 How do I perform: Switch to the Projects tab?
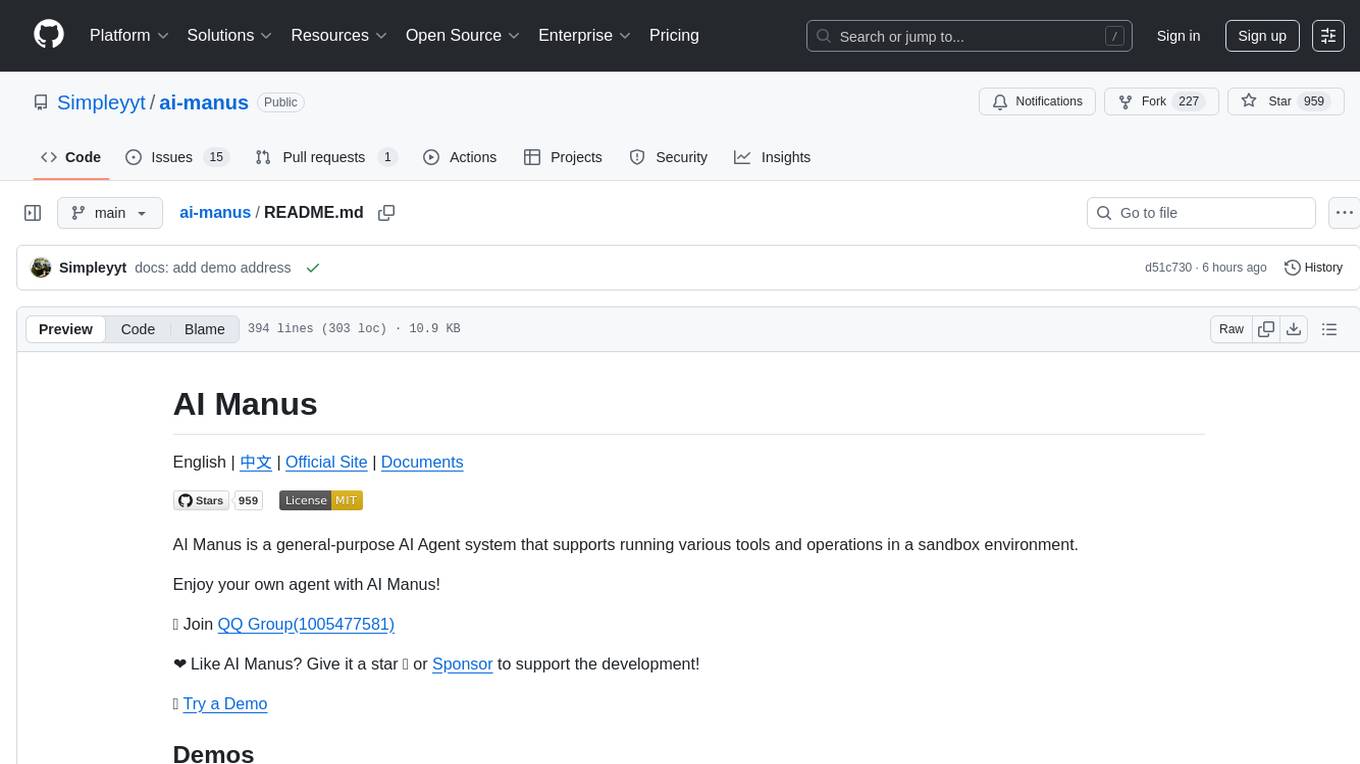563,157
